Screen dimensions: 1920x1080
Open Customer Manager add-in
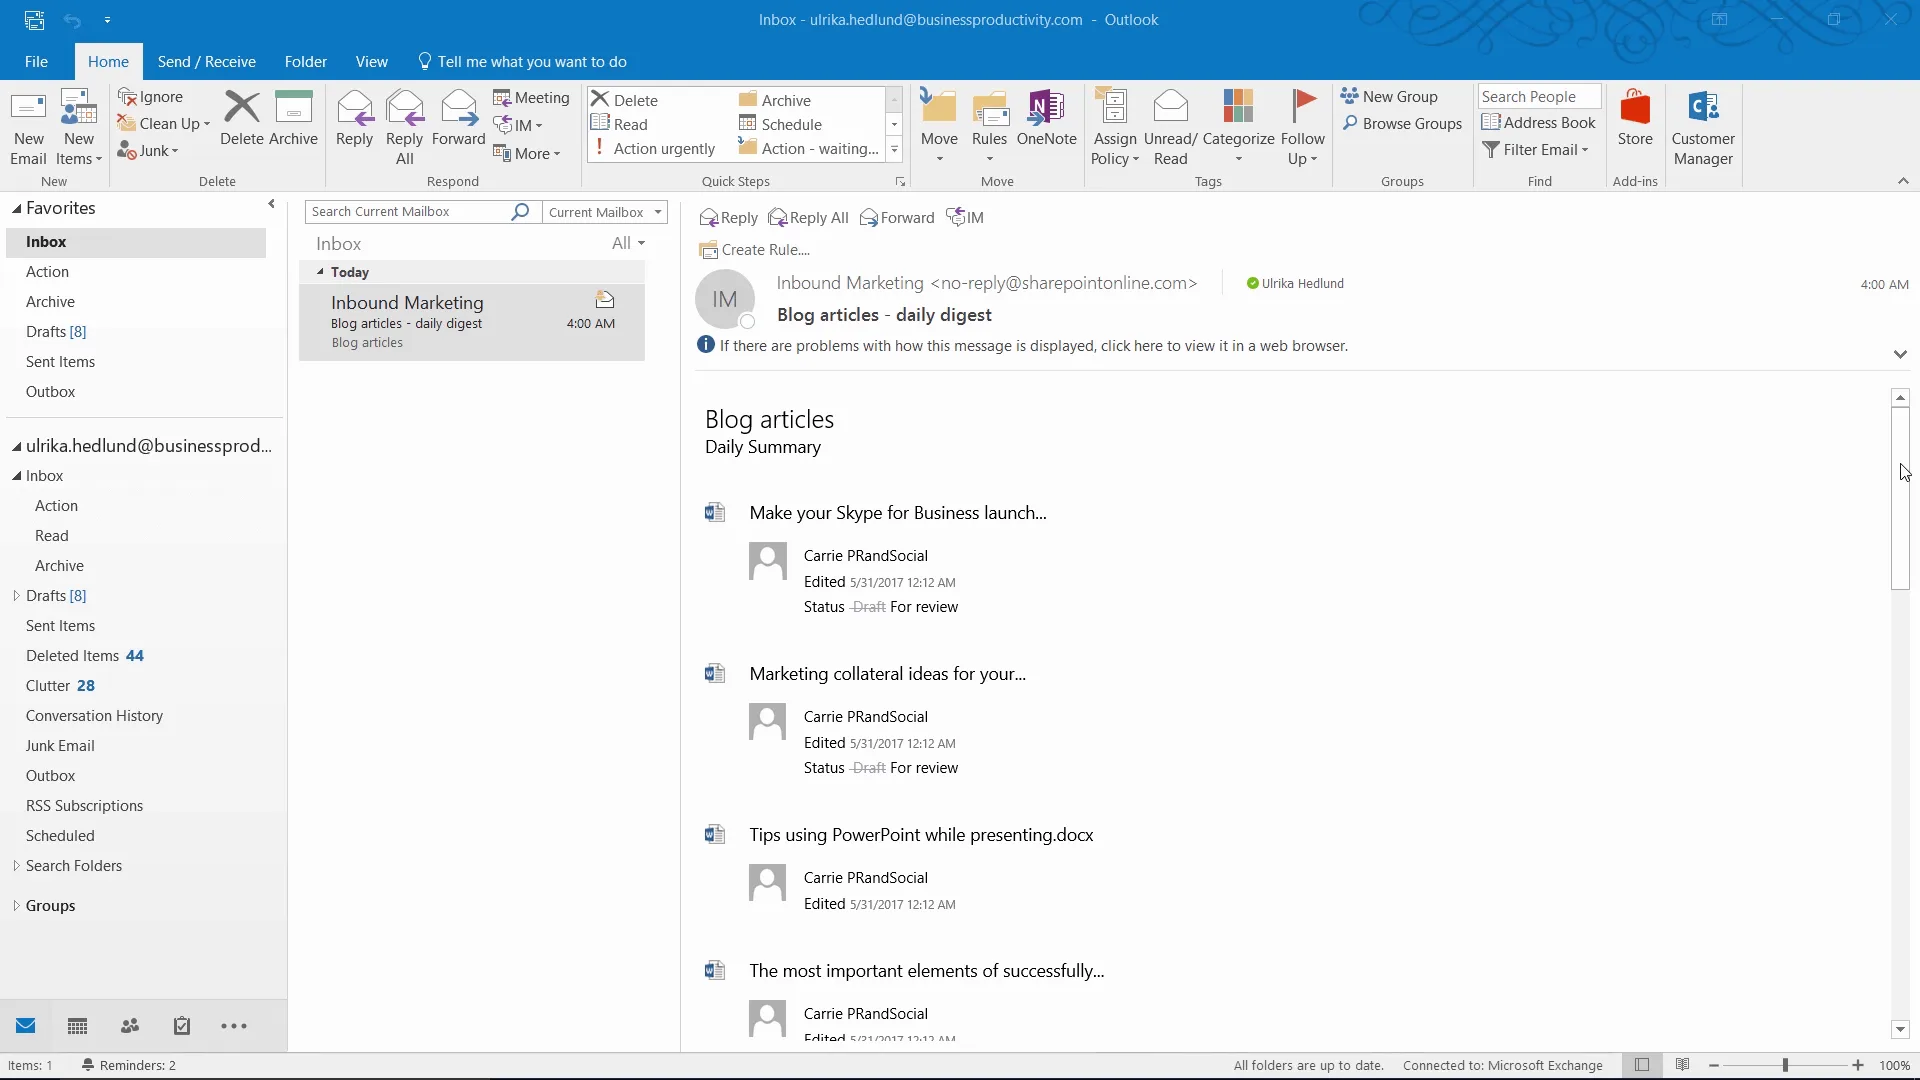coord(1703,128)
